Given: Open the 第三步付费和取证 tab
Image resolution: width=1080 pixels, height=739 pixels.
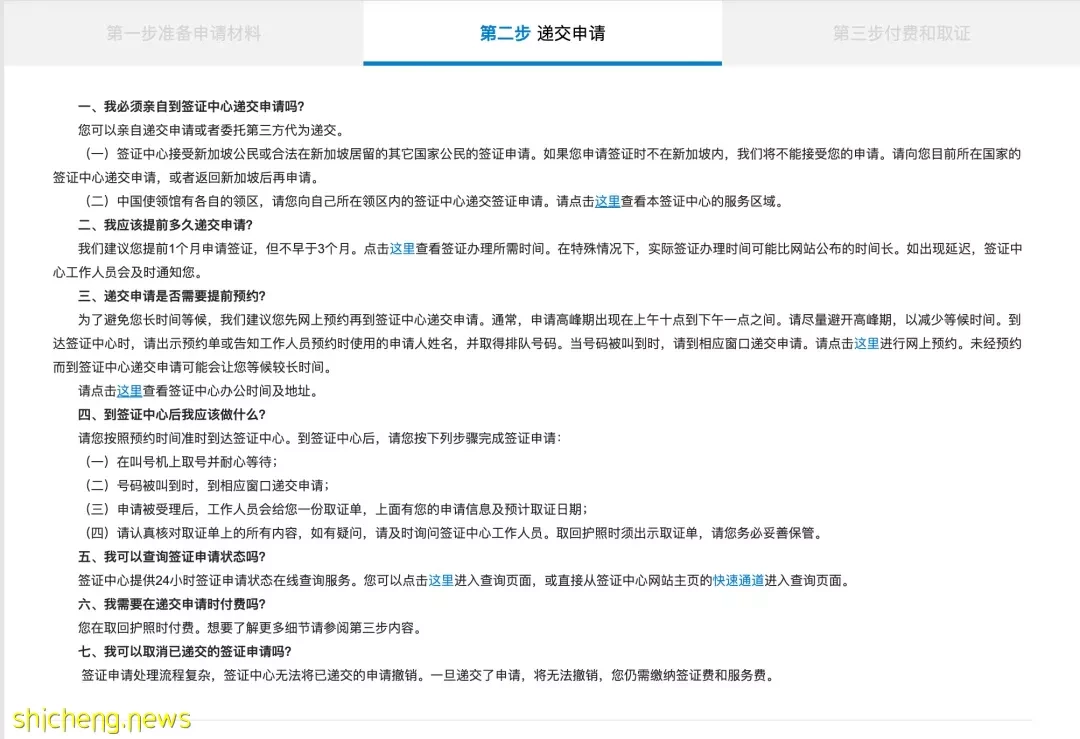Looking at the screenshot, I should tap(901, 33).
